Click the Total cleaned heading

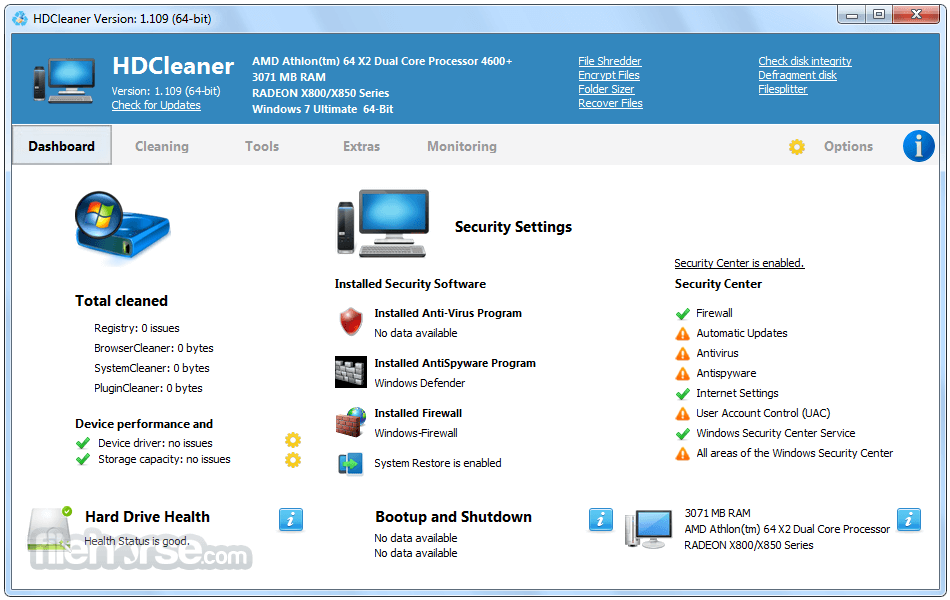[121, 301]
